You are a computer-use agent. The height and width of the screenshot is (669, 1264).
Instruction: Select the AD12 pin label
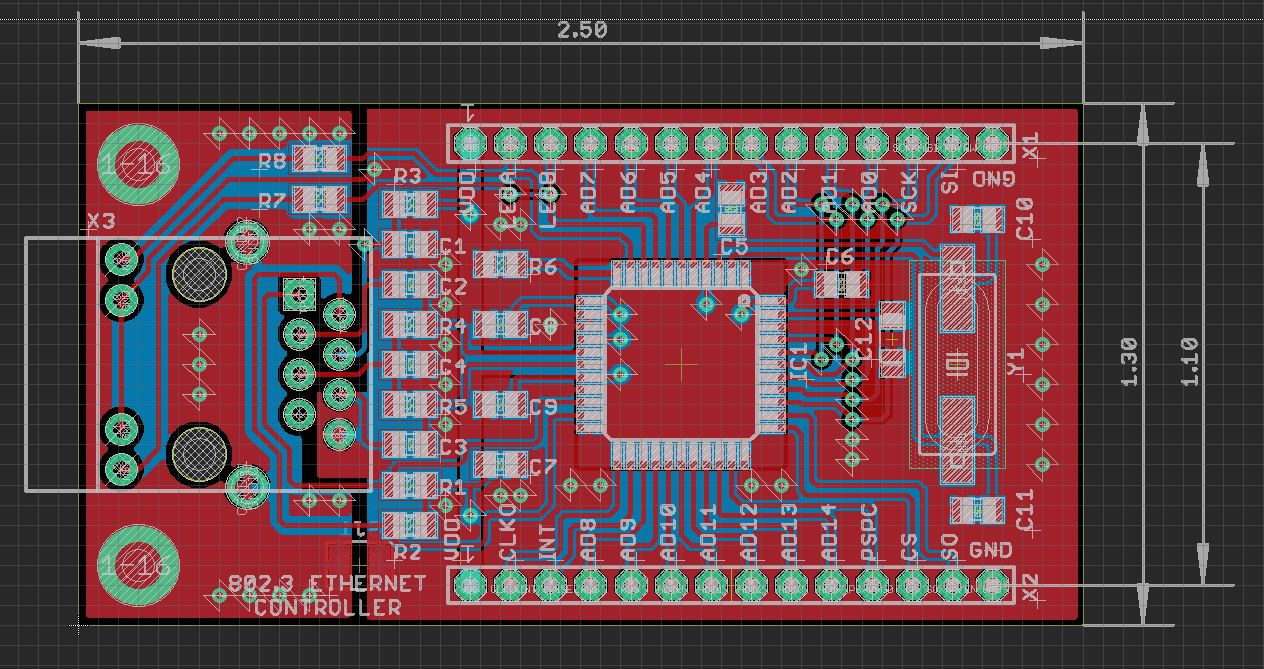coord(749,531)
